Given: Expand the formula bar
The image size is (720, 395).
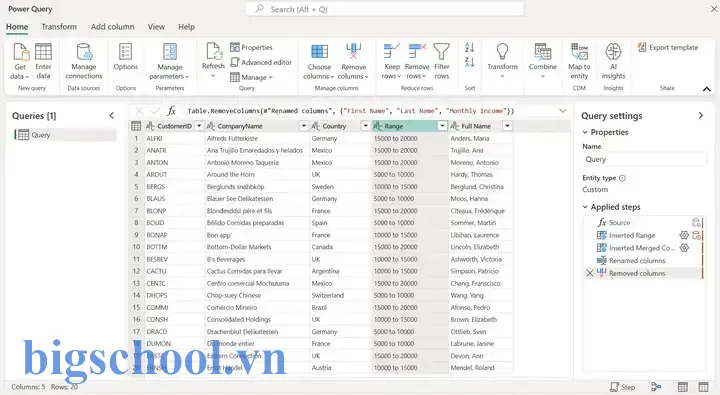Looking at the screenshot, I should (562, 111).
